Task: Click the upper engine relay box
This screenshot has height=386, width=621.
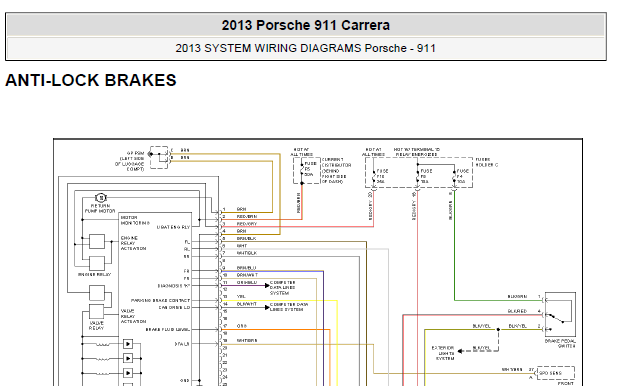Action: pyautogui.click(x=97, y=241)
